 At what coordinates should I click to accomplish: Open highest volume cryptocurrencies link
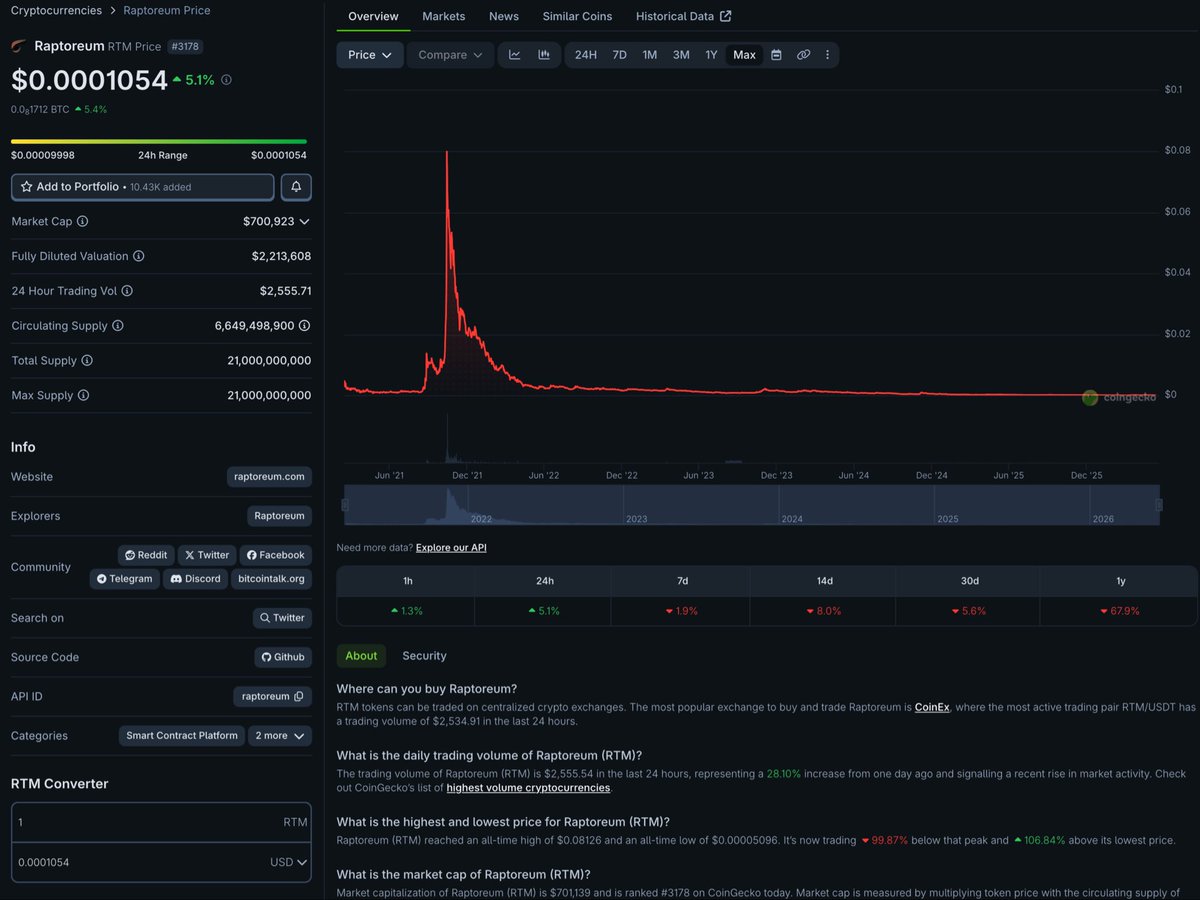tap(528, 788)
